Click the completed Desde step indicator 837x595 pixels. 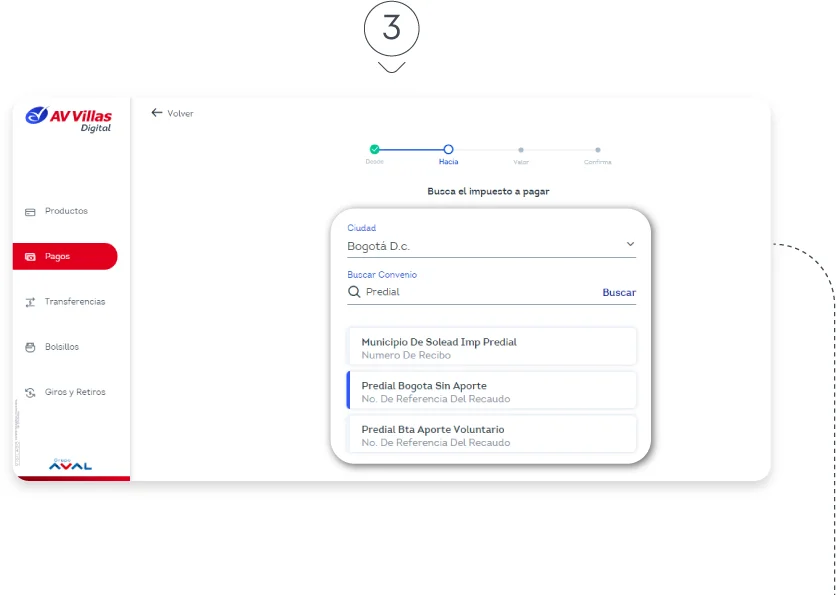(x=374, y=149)
